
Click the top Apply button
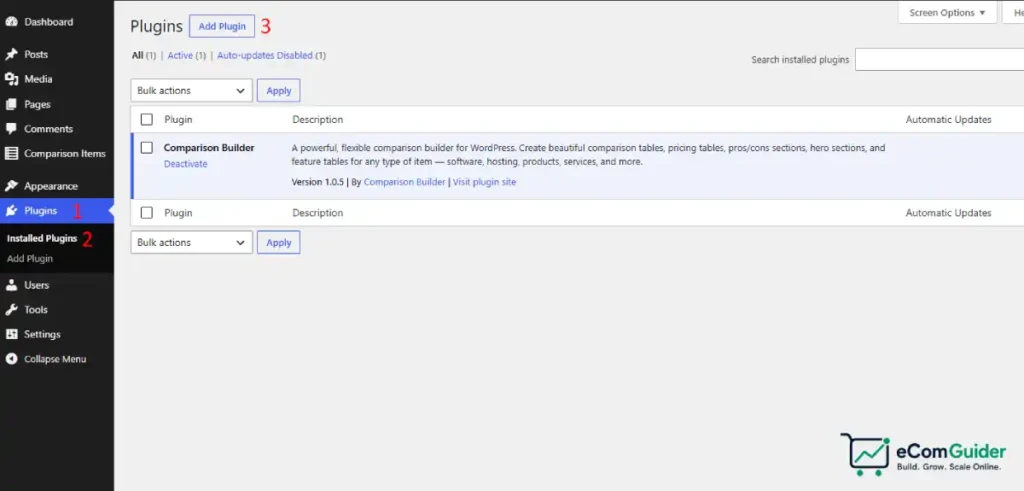pos(279,91)
